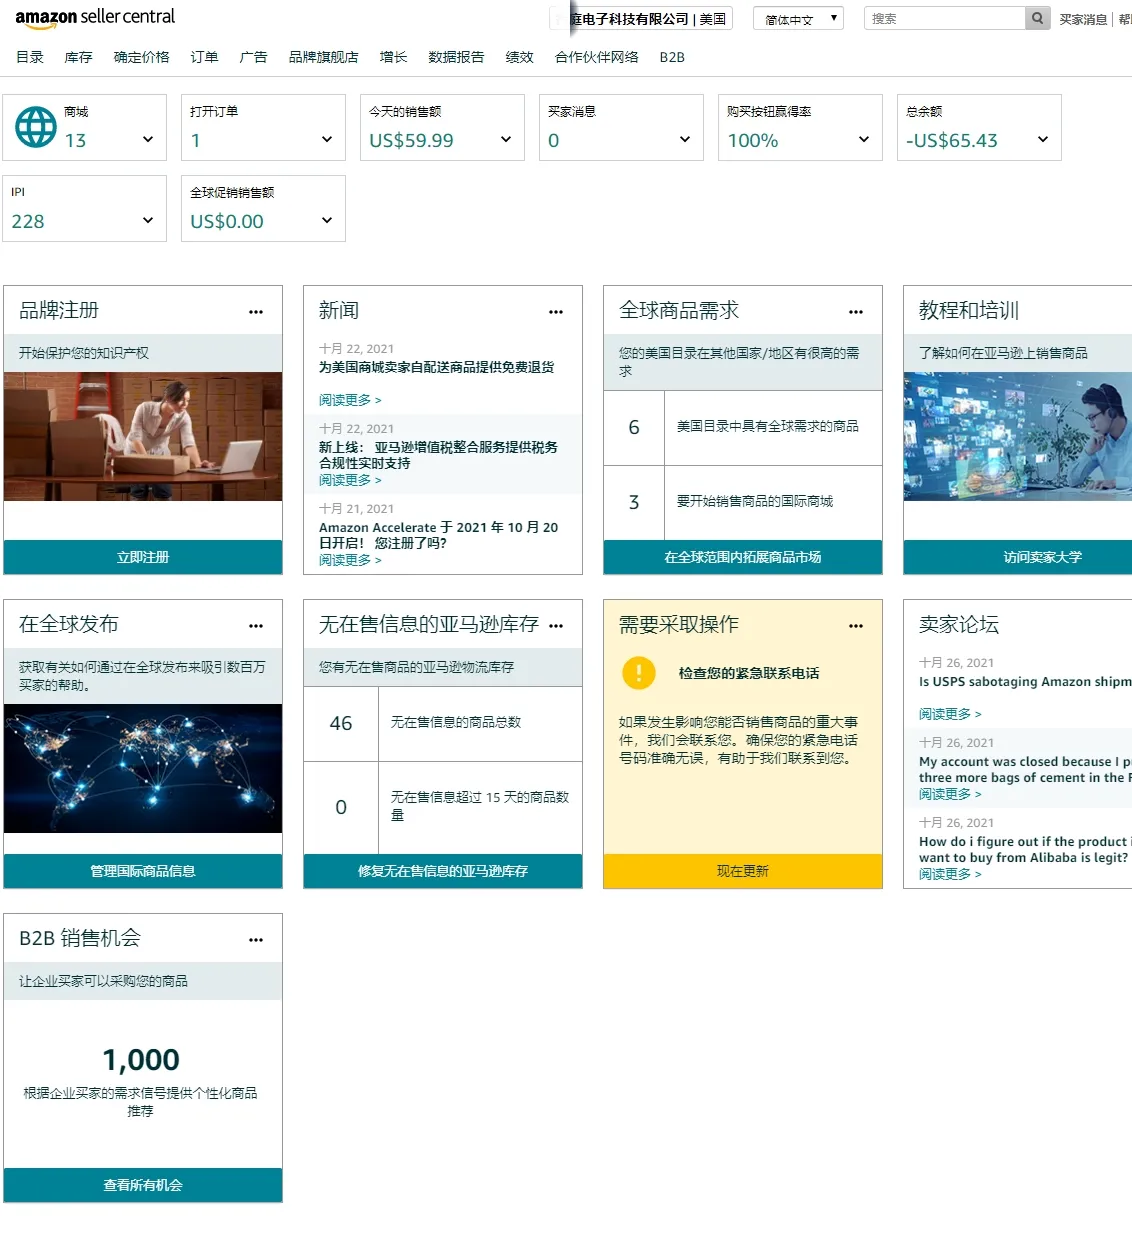Click the 查看所有机会 button
The height and width of the screenshot is (1253, 1132).
click(143, 1185)
